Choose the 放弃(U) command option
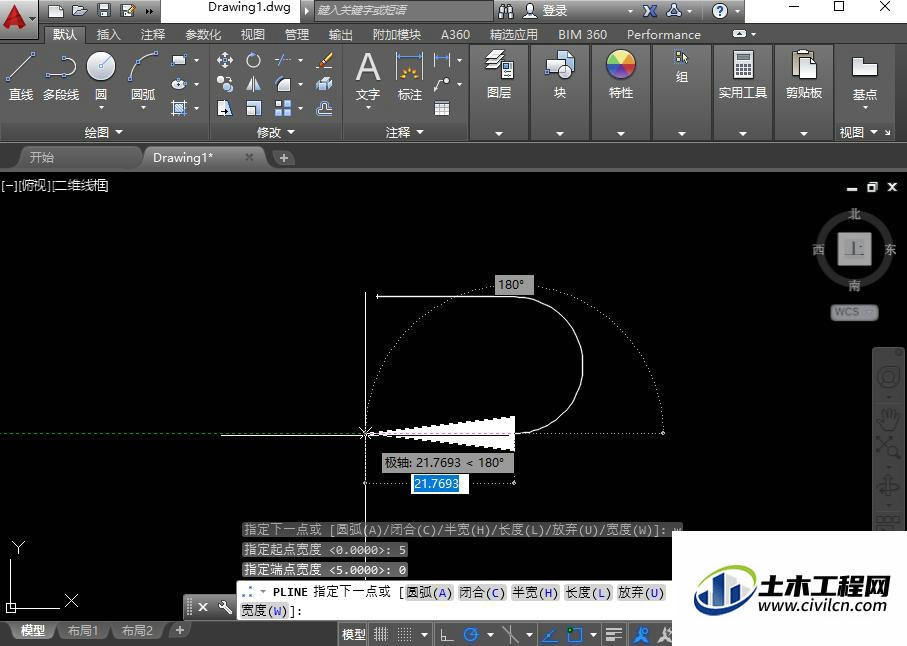Image resolution: width=907 pixels, height=646 pixels. [x=640, y=593]
